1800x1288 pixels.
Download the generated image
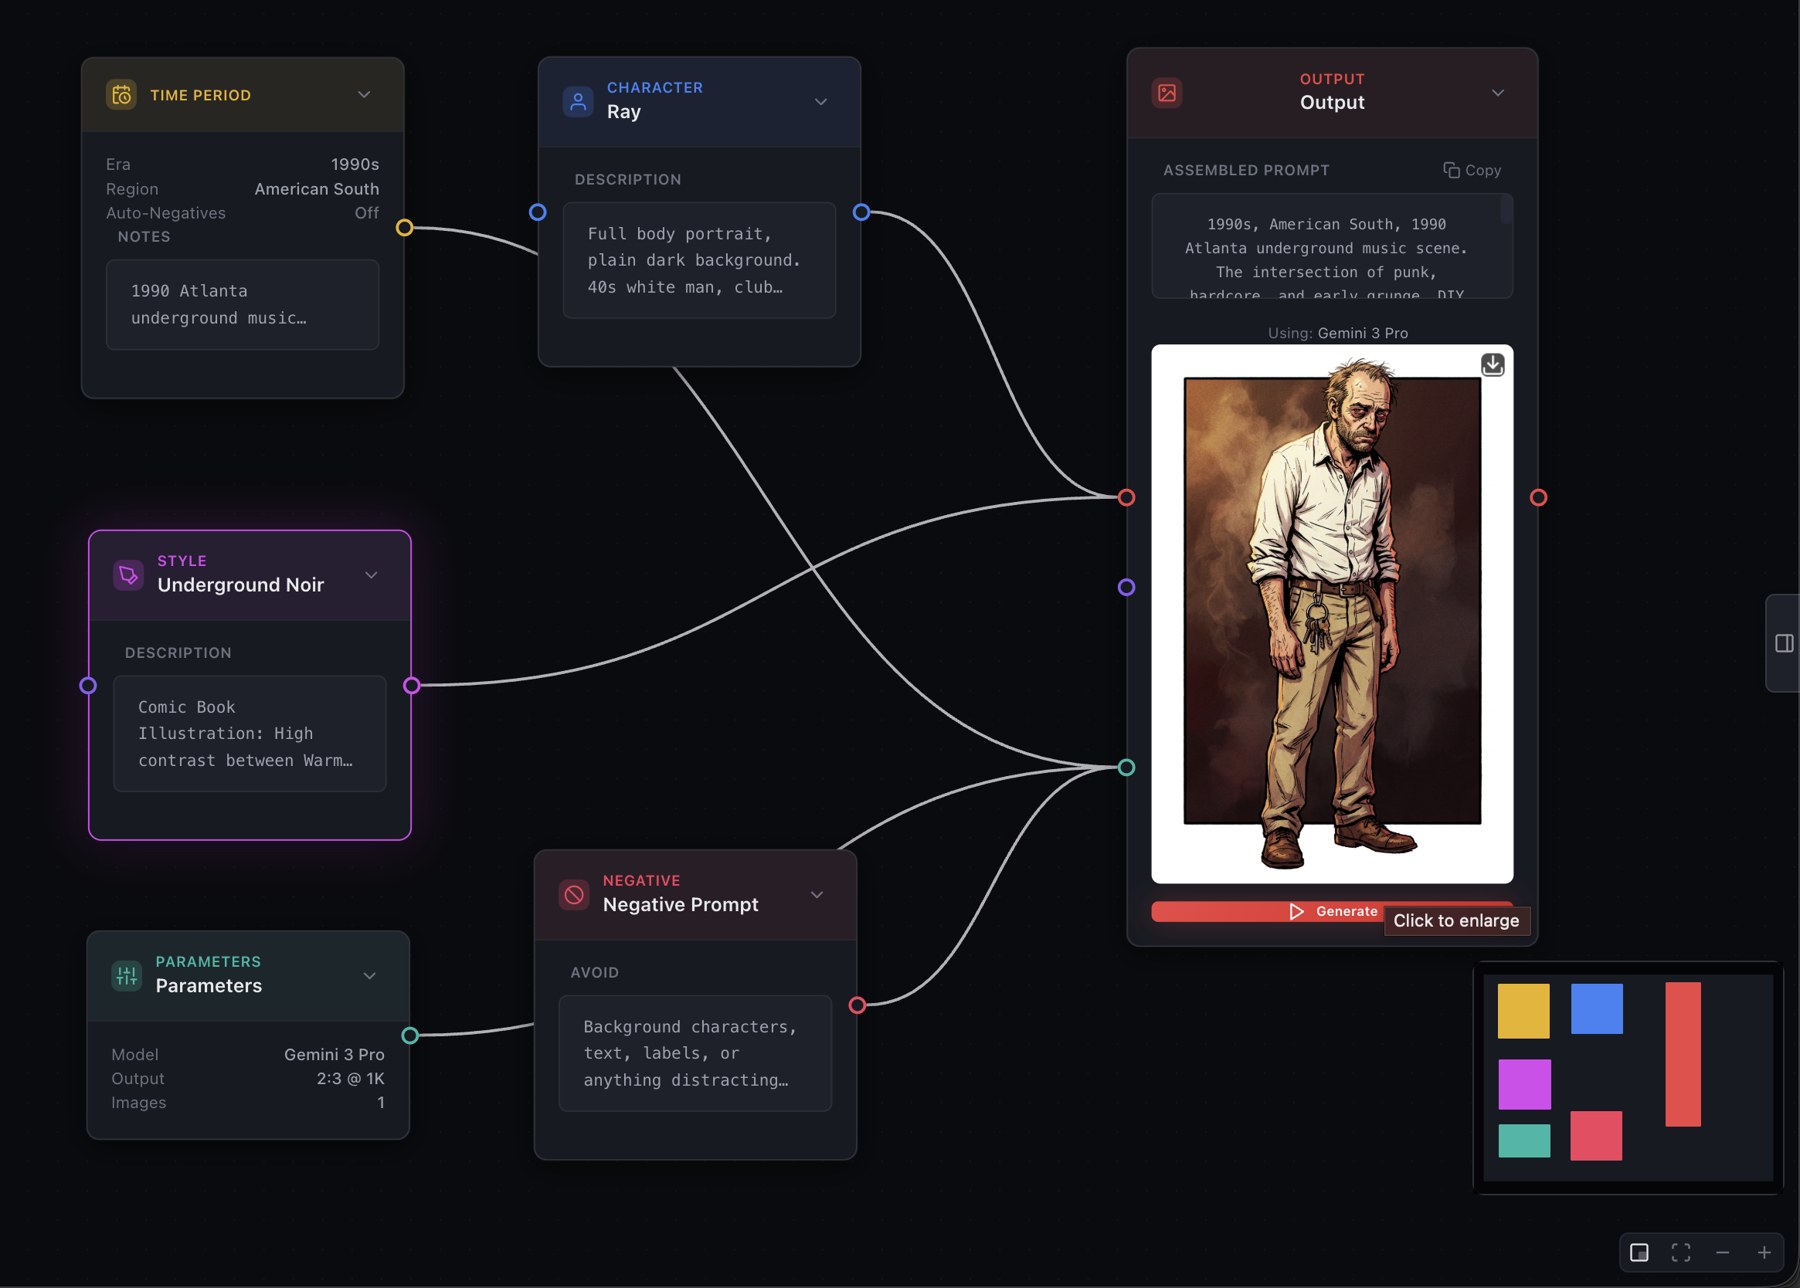[x=1492, y=365]
